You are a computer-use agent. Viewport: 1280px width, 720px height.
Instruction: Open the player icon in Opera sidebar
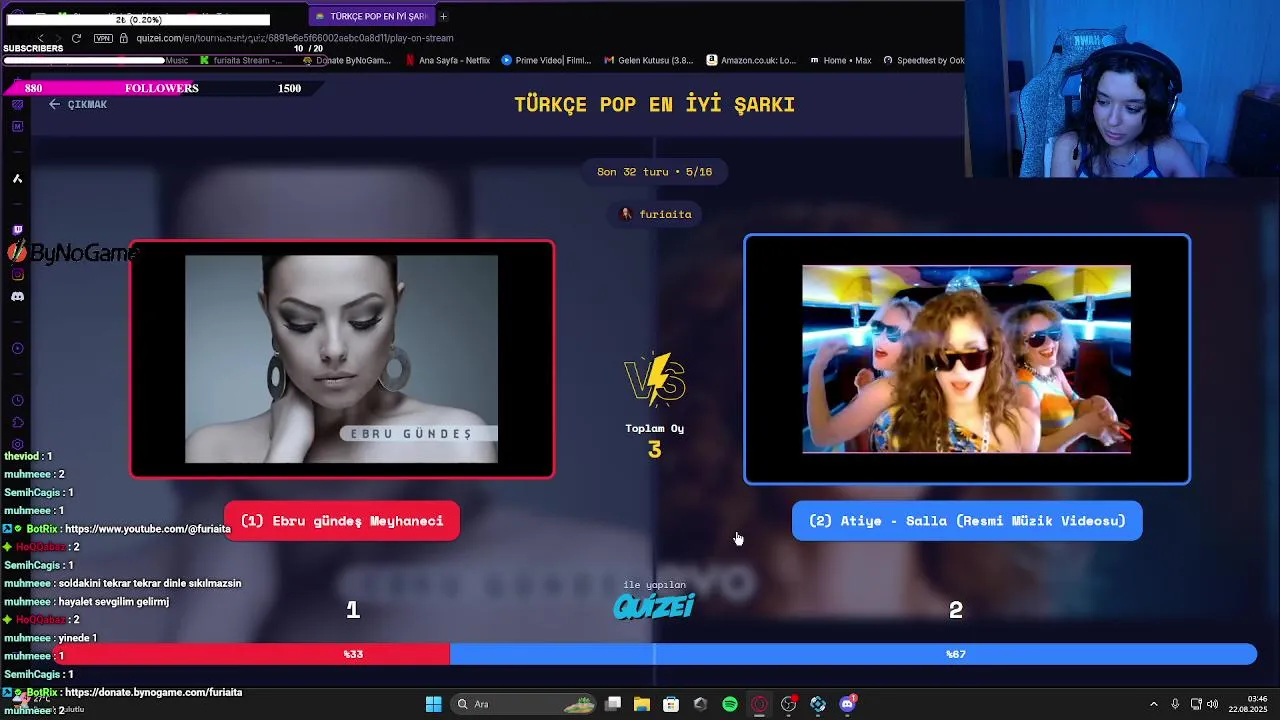click(17, 348)
